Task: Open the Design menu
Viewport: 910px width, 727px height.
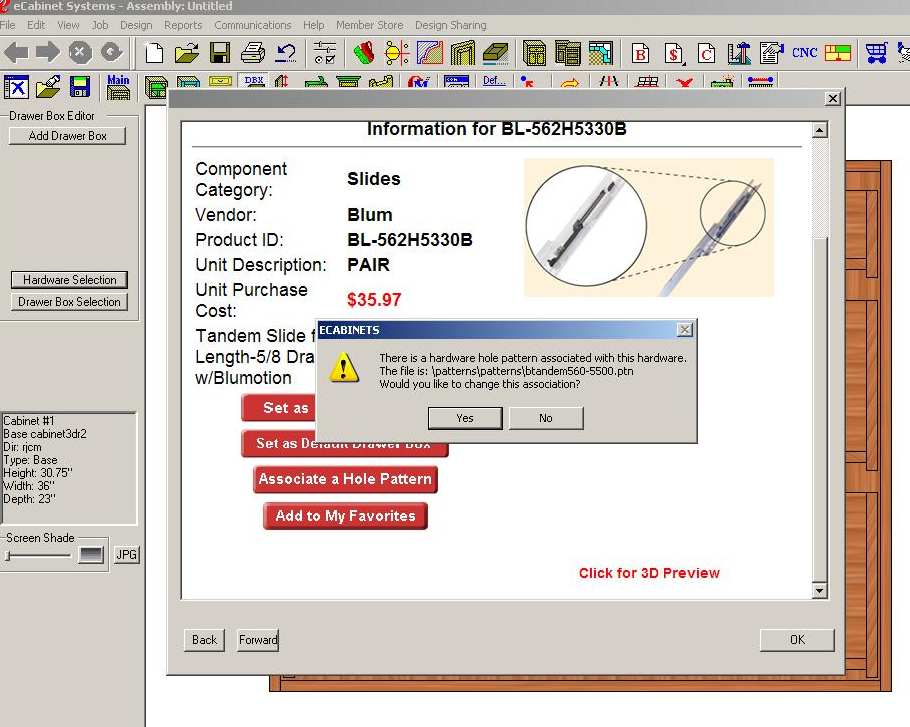Action: pyautogui.click(x=136, y=25)
